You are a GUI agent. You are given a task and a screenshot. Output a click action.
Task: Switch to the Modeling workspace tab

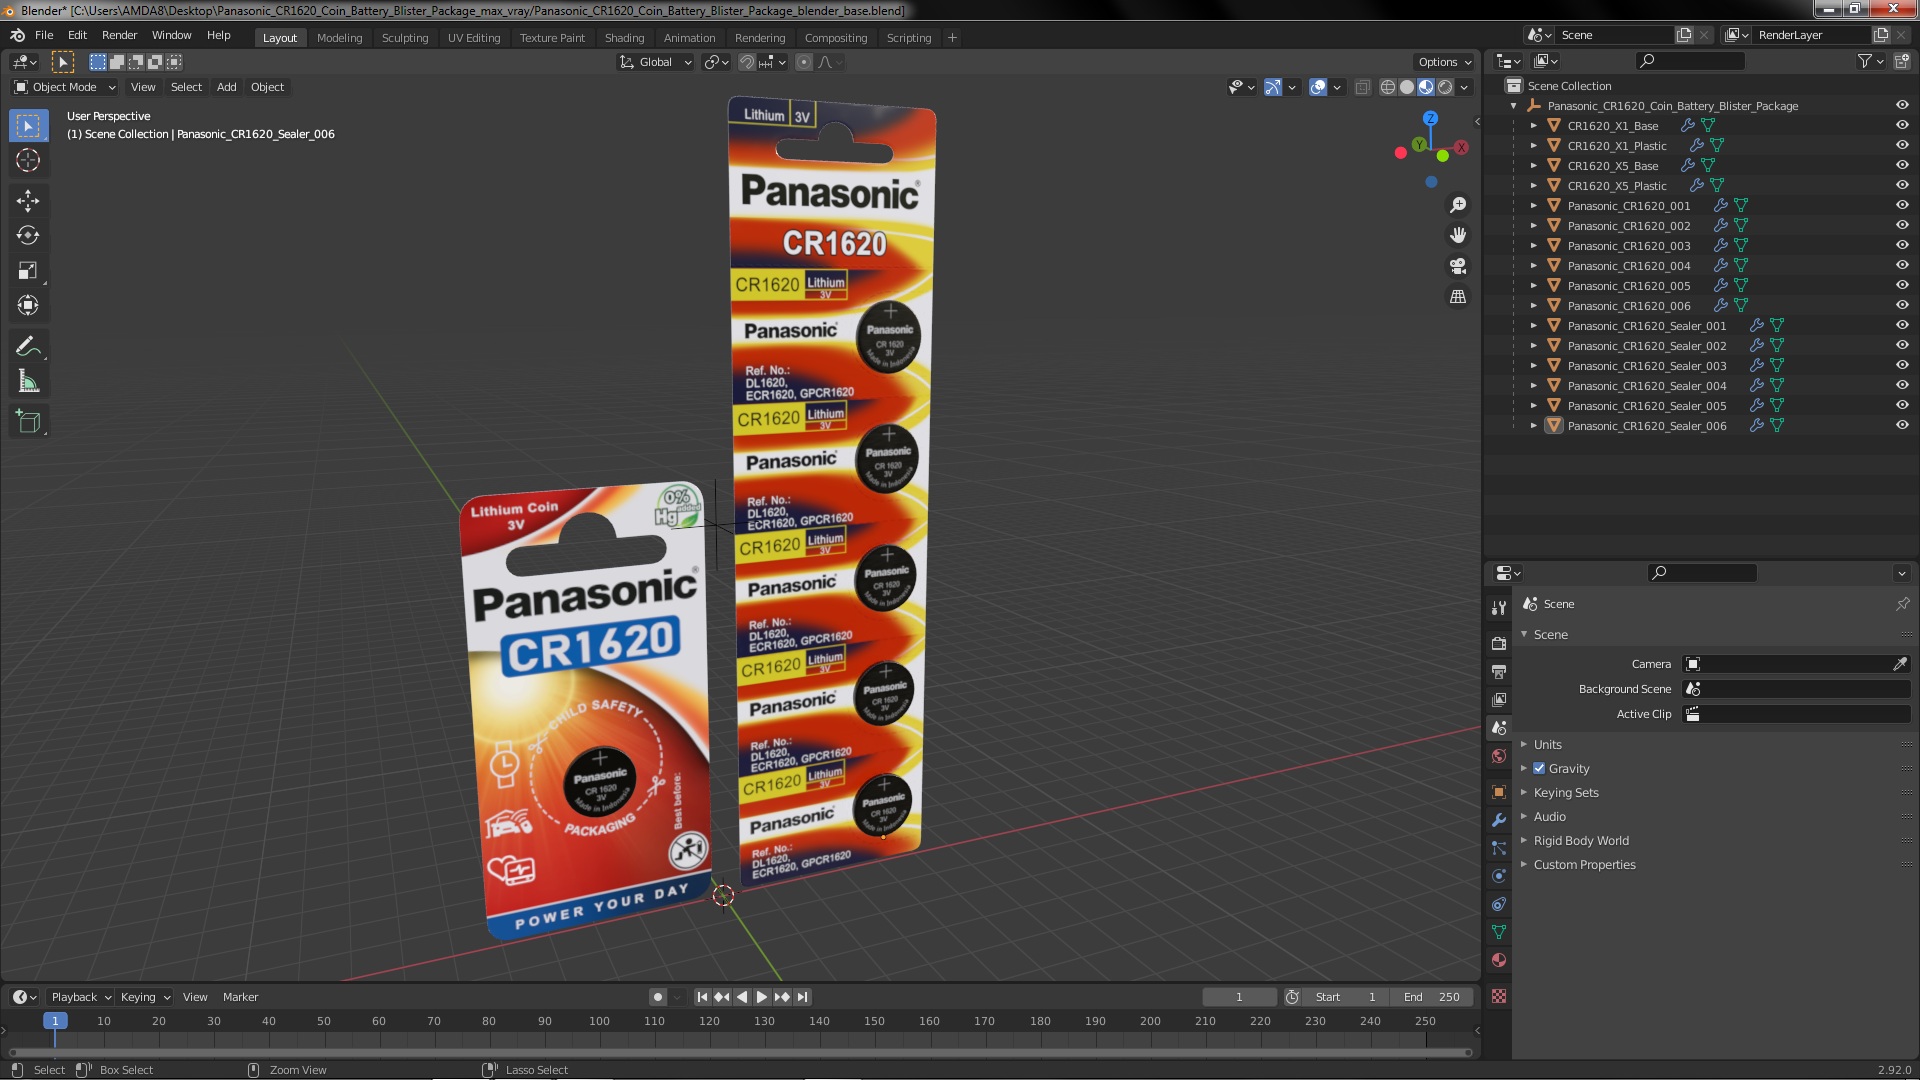(339, 38)
